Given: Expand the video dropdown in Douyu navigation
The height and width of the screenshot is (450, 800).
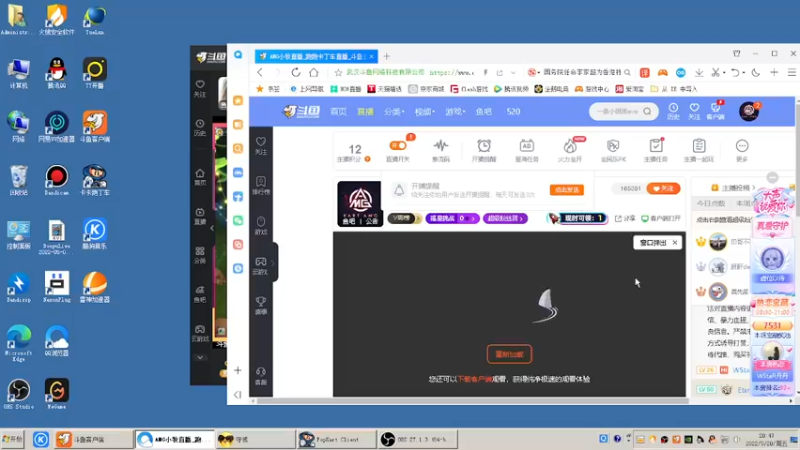Looking at the screenshot, I should pyautogui.click(x=424, y=111).
